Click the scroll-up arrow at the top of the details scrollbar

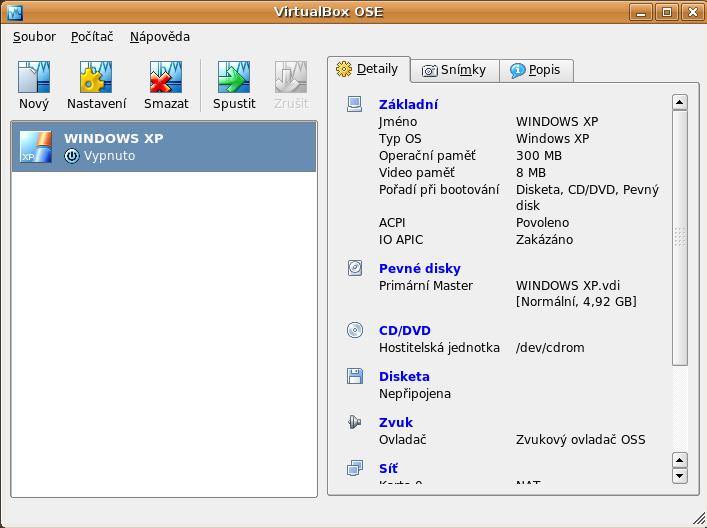[679, 102]
